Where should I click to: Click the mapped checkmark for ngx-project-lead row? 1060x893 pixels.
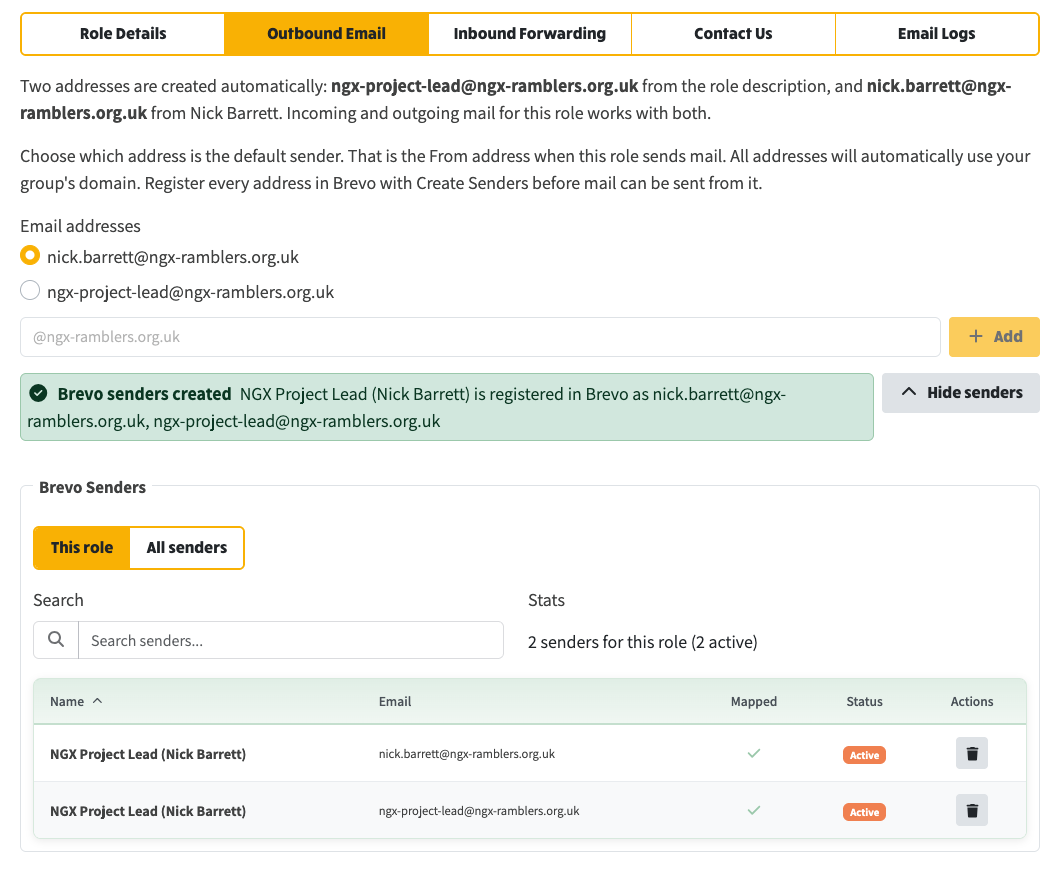pos(754,810)
